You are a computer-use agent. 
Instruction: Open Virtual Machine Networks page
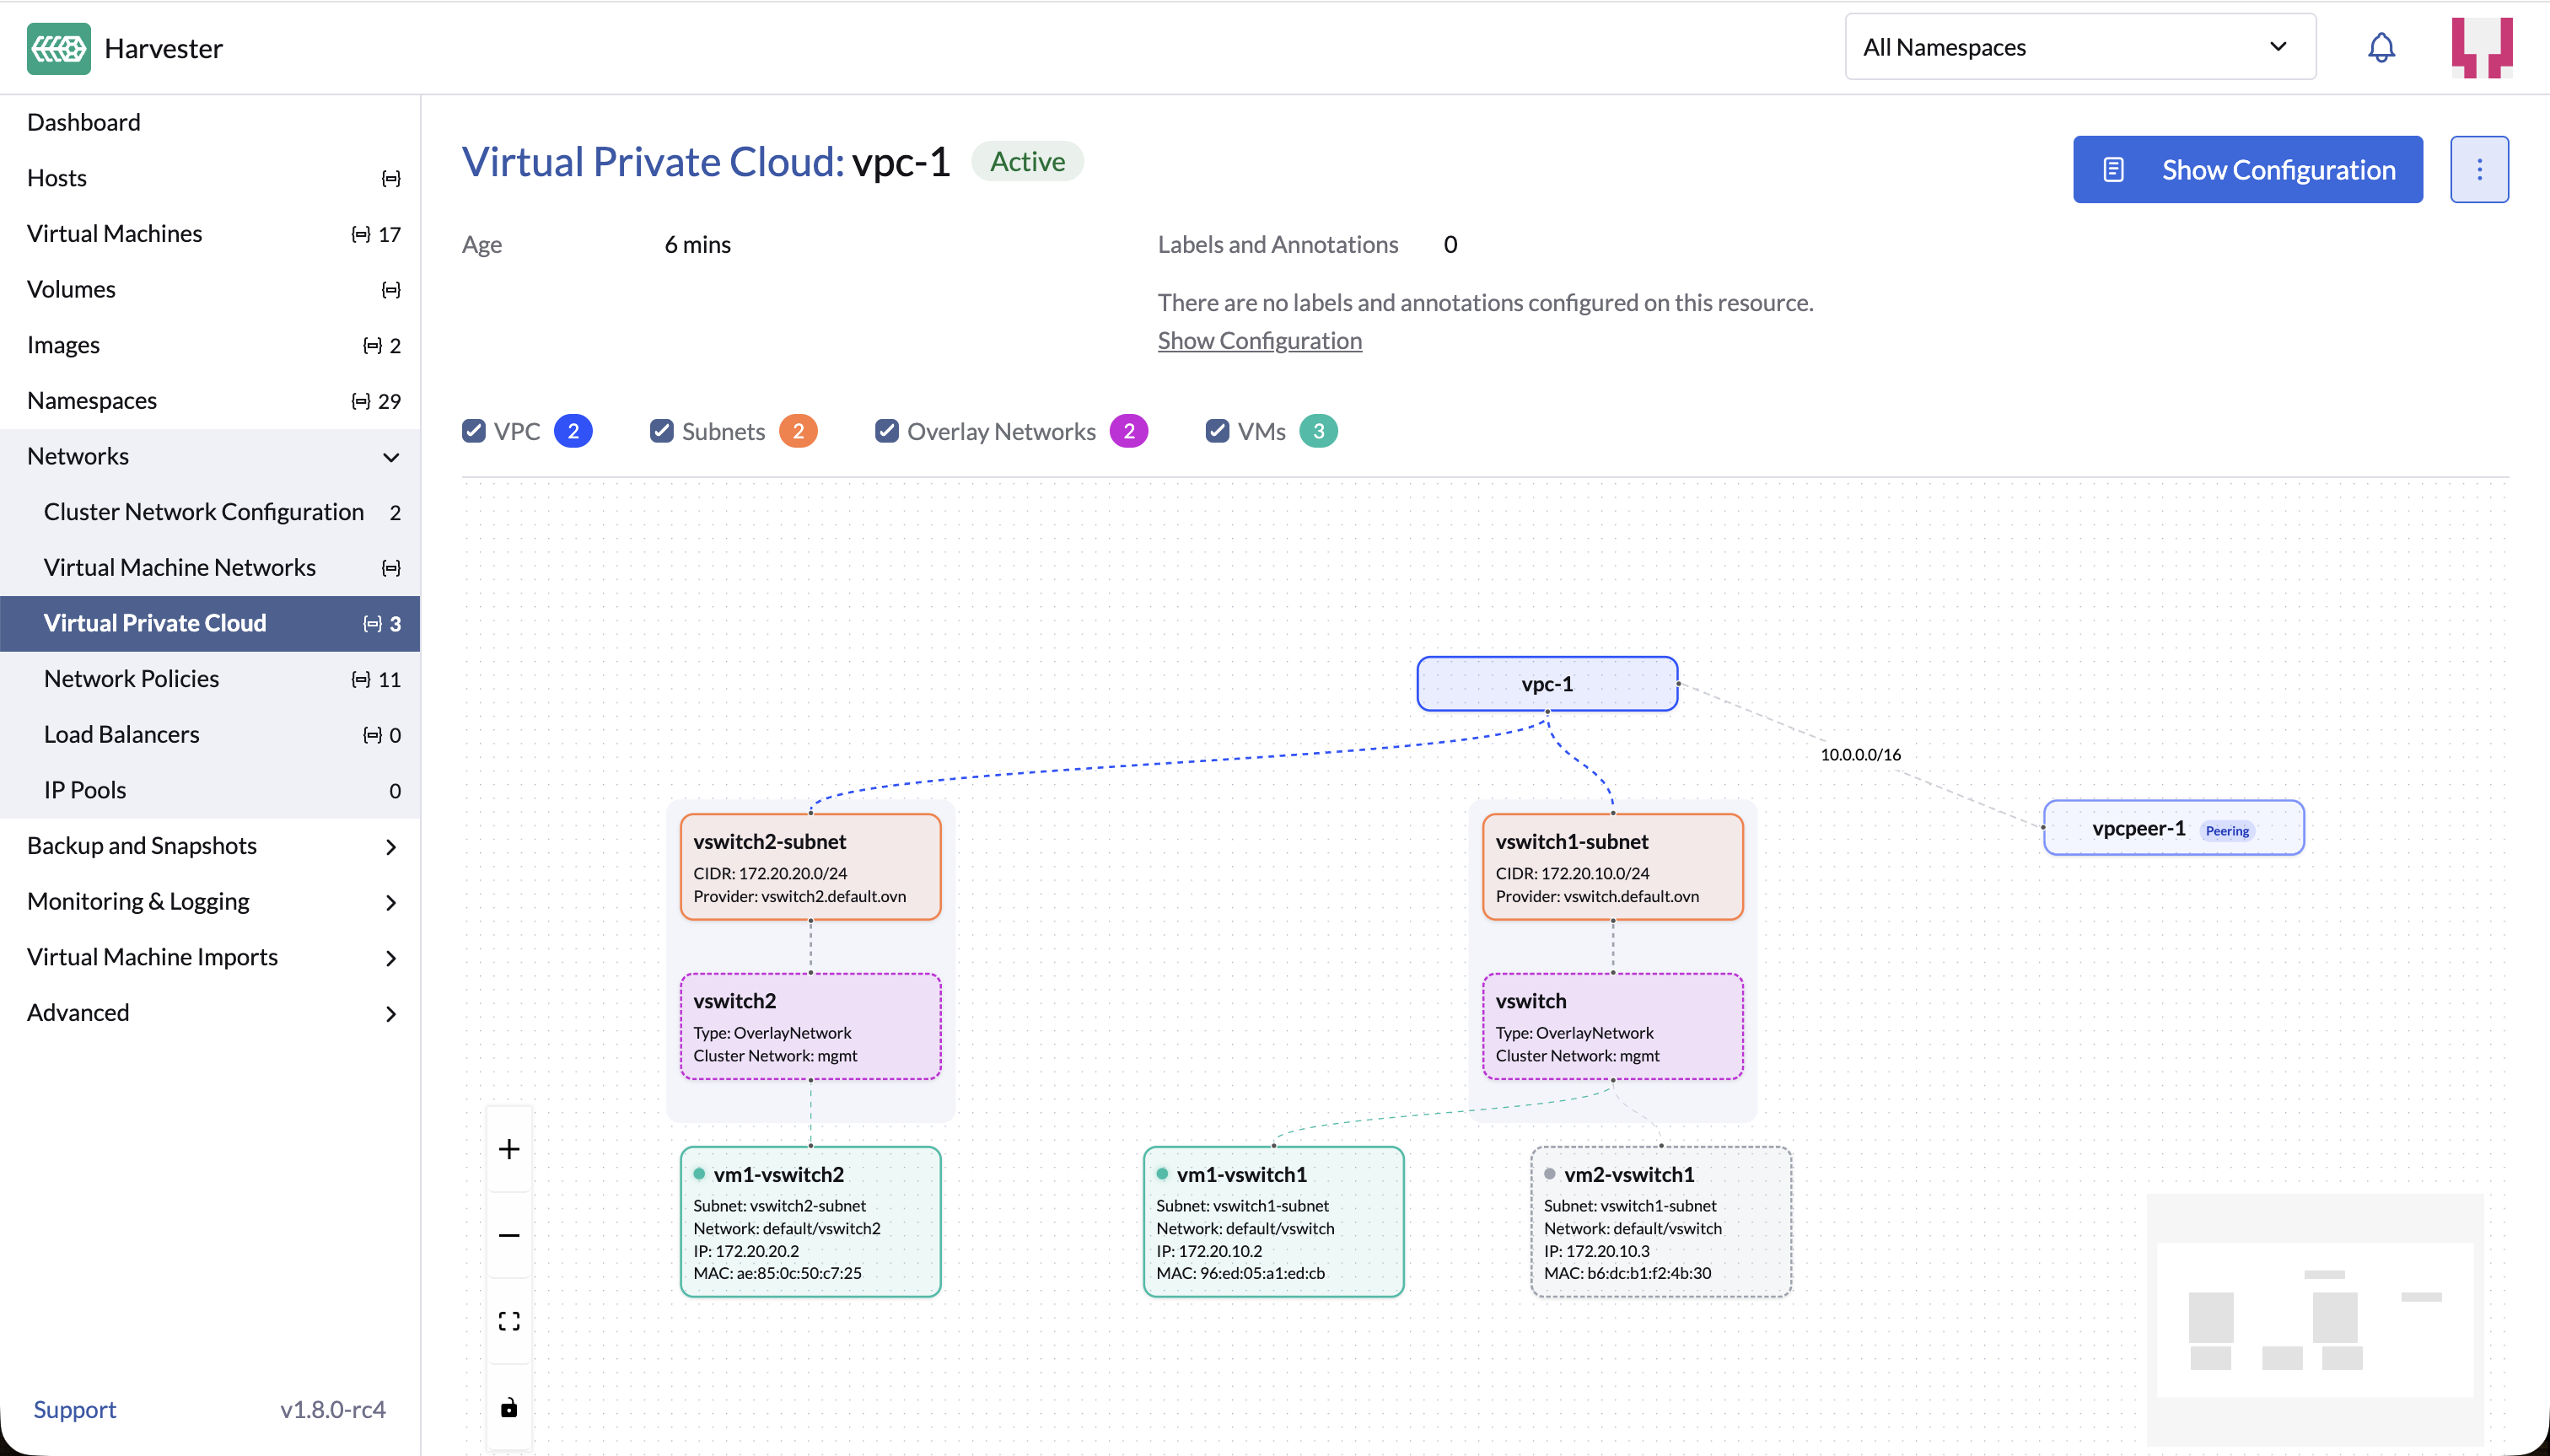(x=180, y=567)
